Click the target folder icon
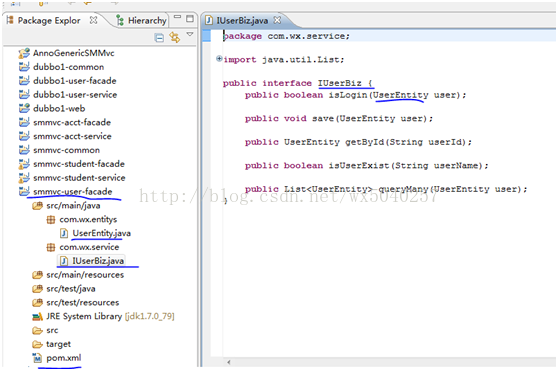558x371 pixels. [37, 344]
